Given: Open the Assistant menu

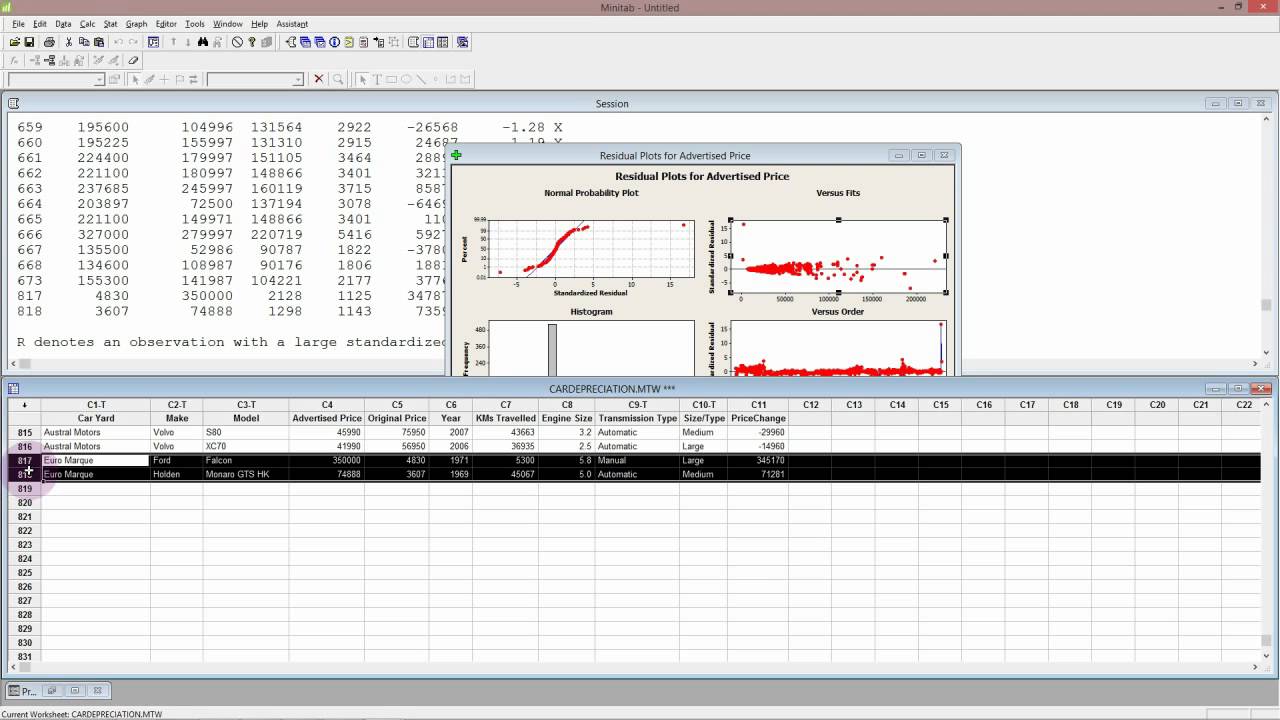Looking at the screenshot, I should tap(292, 24).
